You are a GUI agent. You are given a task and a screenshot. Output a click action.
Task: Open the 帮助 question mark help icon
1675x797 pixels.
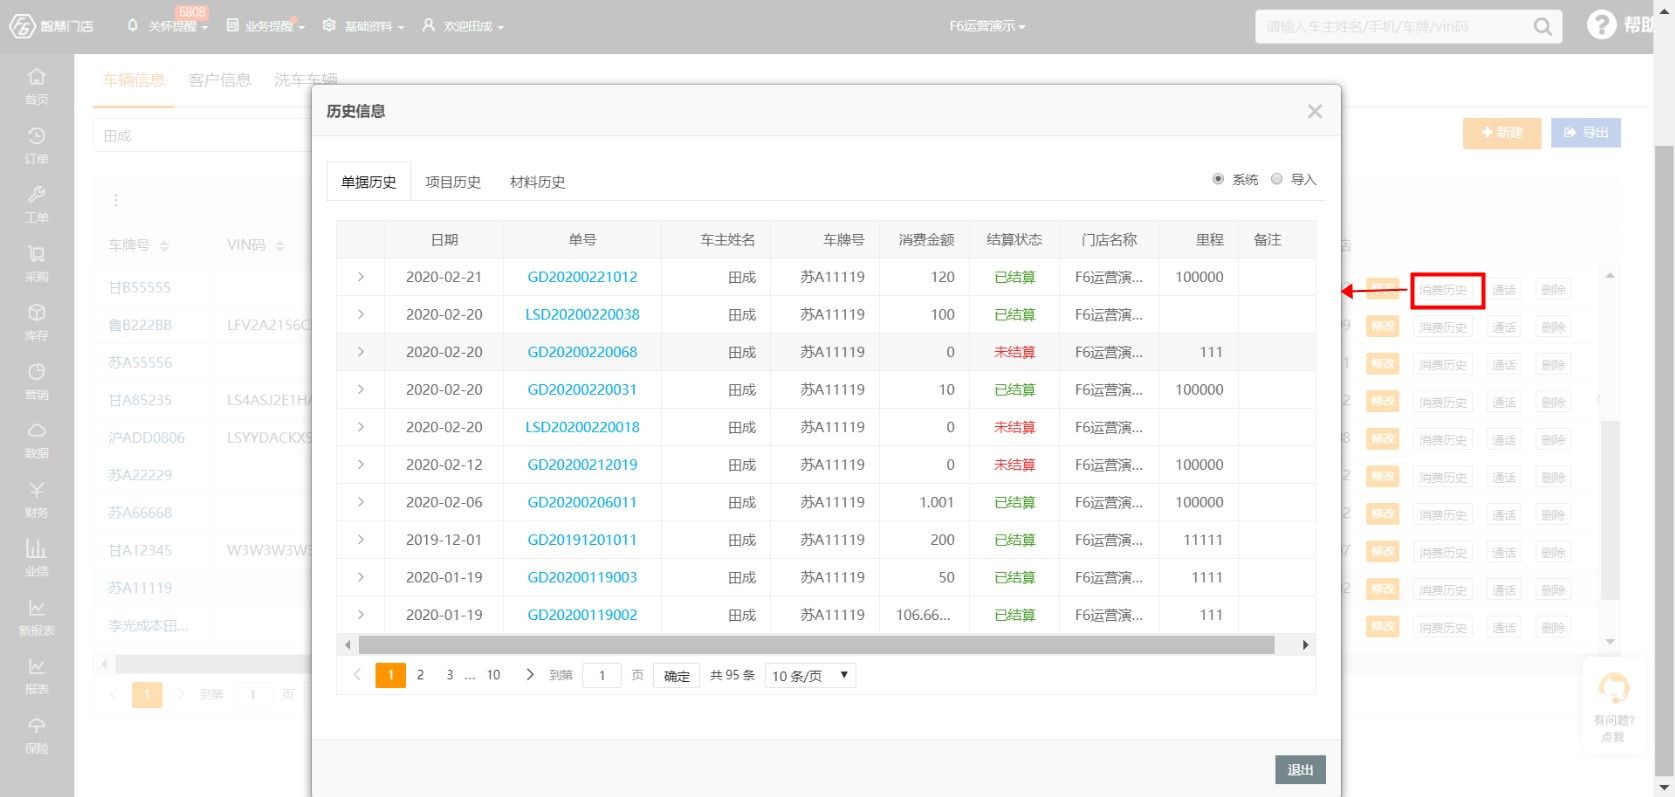pyautogui.click(x=1601, y=25)
